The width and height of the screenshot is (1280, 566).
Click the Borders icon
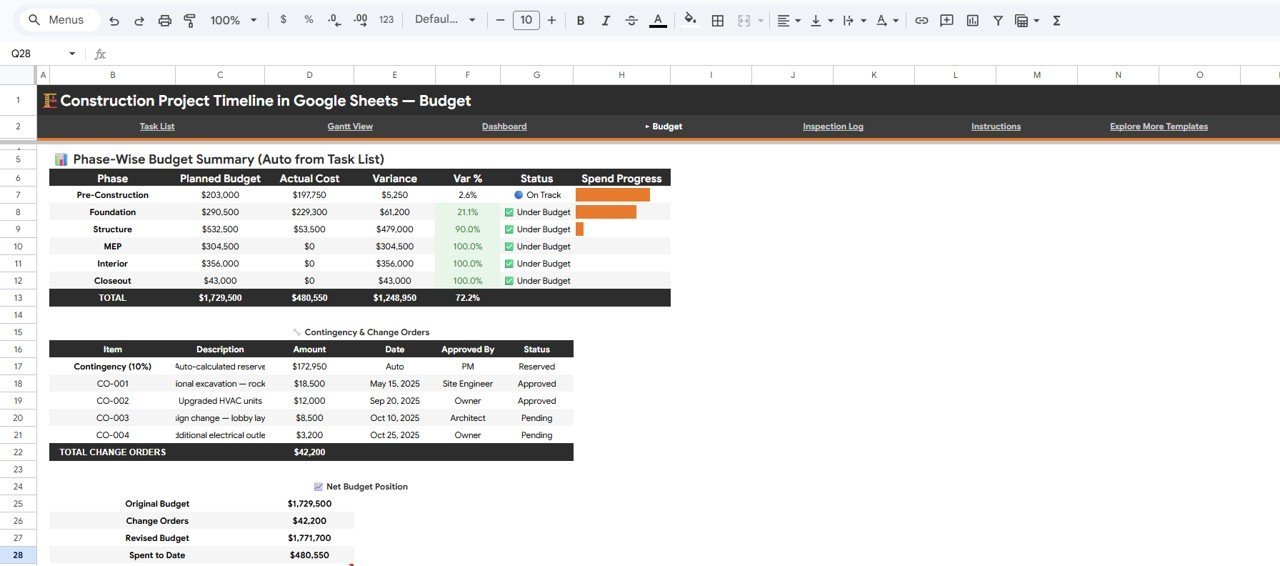point(717,20)
